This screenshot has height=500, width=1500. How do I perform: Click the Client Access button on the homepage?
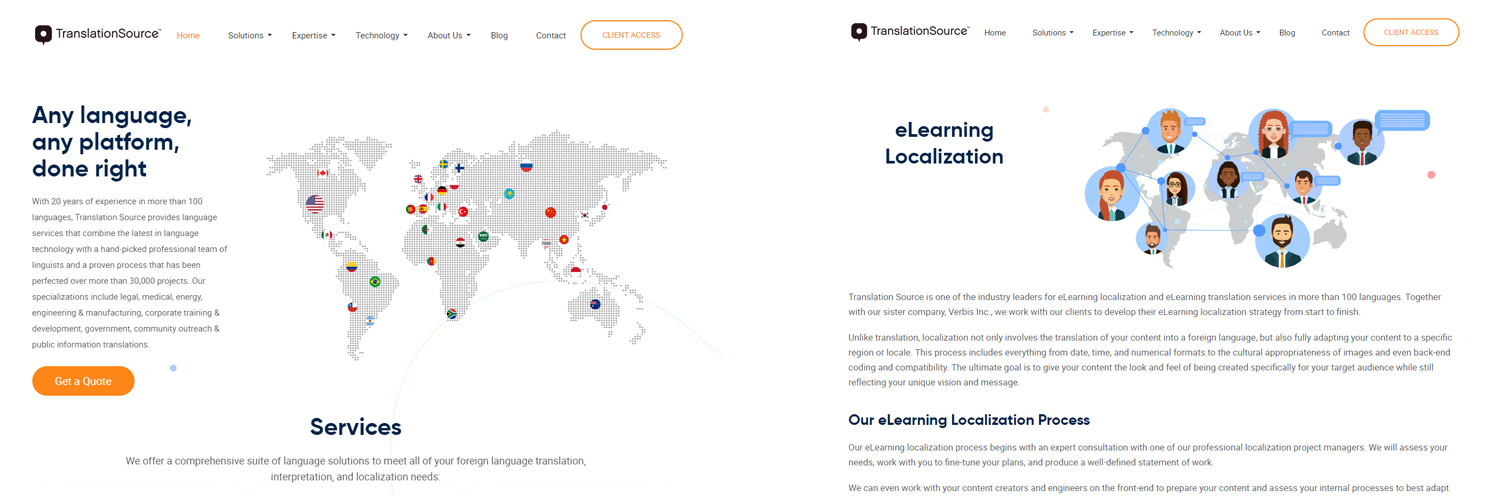click(x=631, y=35)
